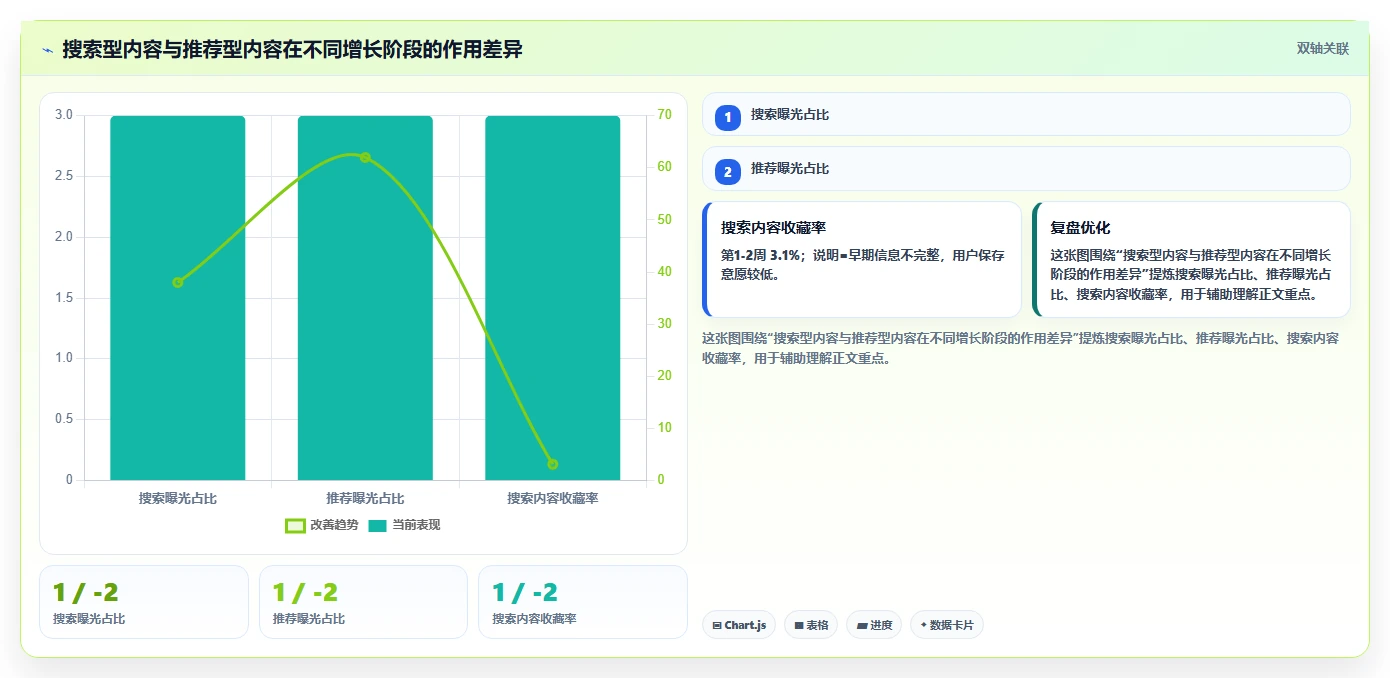
Task: Click trend line point near 搜索内容收藏率 bottom
Action: pyautogui.click(x=553, y=464)
